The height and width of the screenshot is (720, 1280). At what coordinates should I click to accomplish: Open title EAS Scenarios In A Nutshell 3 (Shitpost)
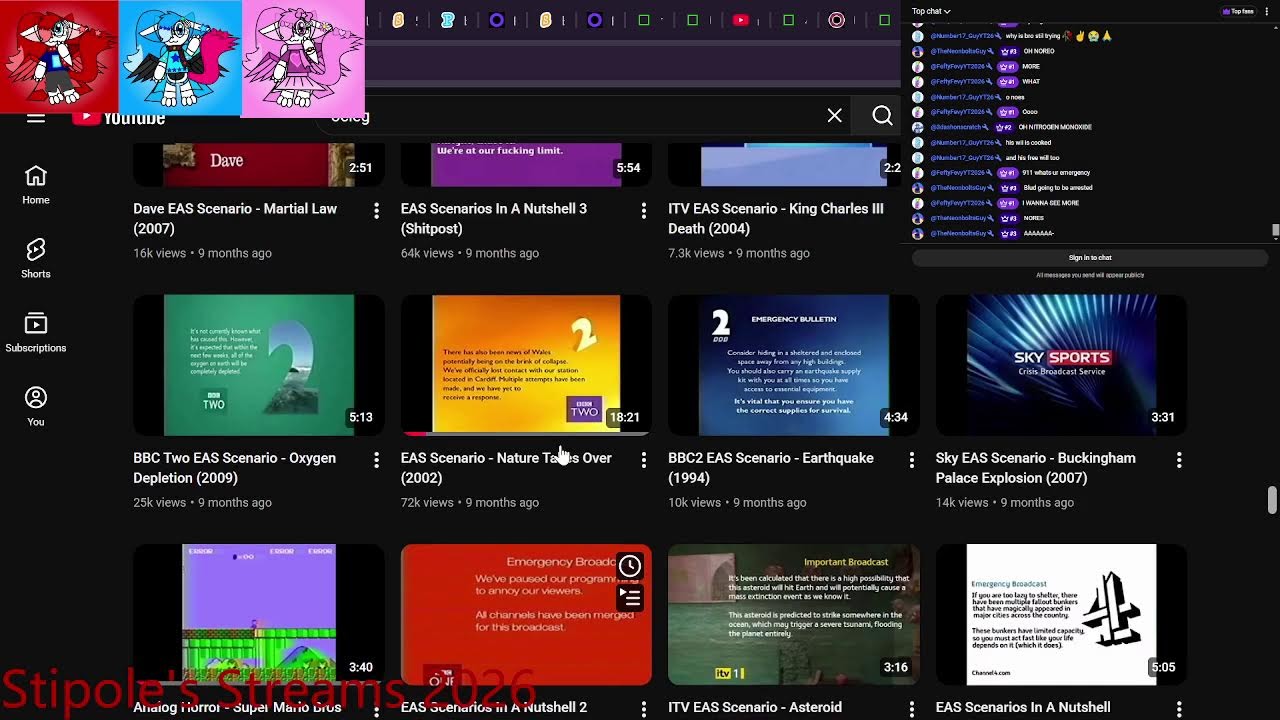[494, 218]
